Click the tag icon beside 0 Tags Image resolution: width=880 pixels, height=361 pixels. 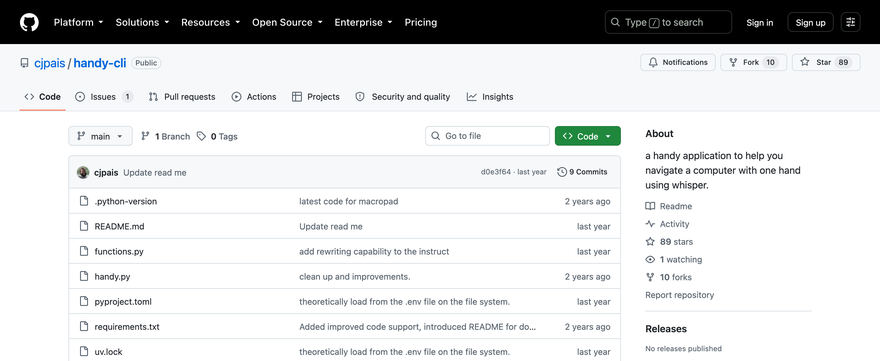coord(201,136)
